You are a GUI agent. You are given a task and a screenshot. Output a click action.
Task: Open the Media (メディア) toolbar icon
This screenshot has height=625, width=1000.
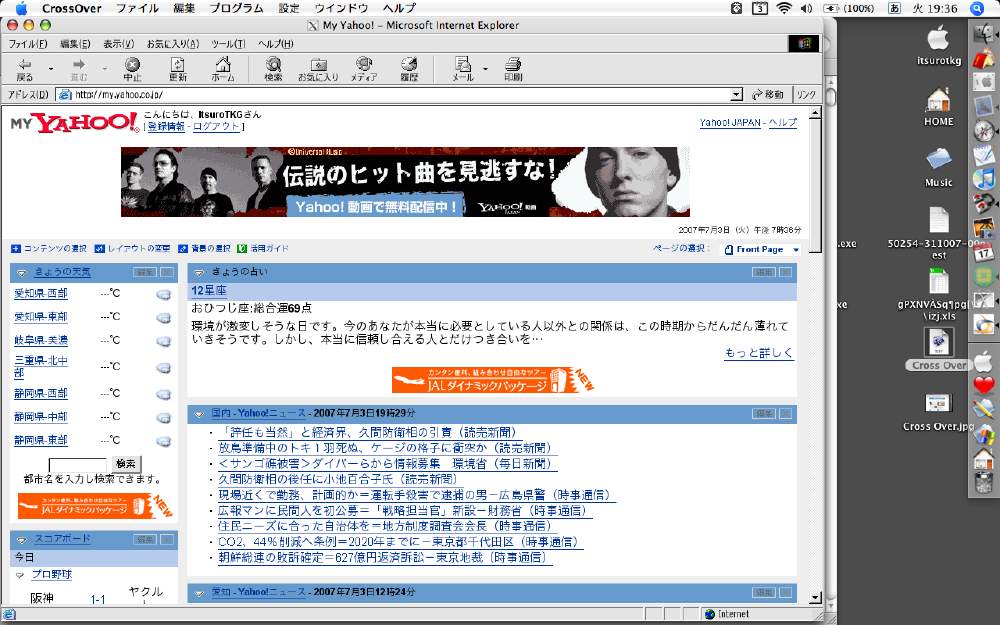pos(364,70)
